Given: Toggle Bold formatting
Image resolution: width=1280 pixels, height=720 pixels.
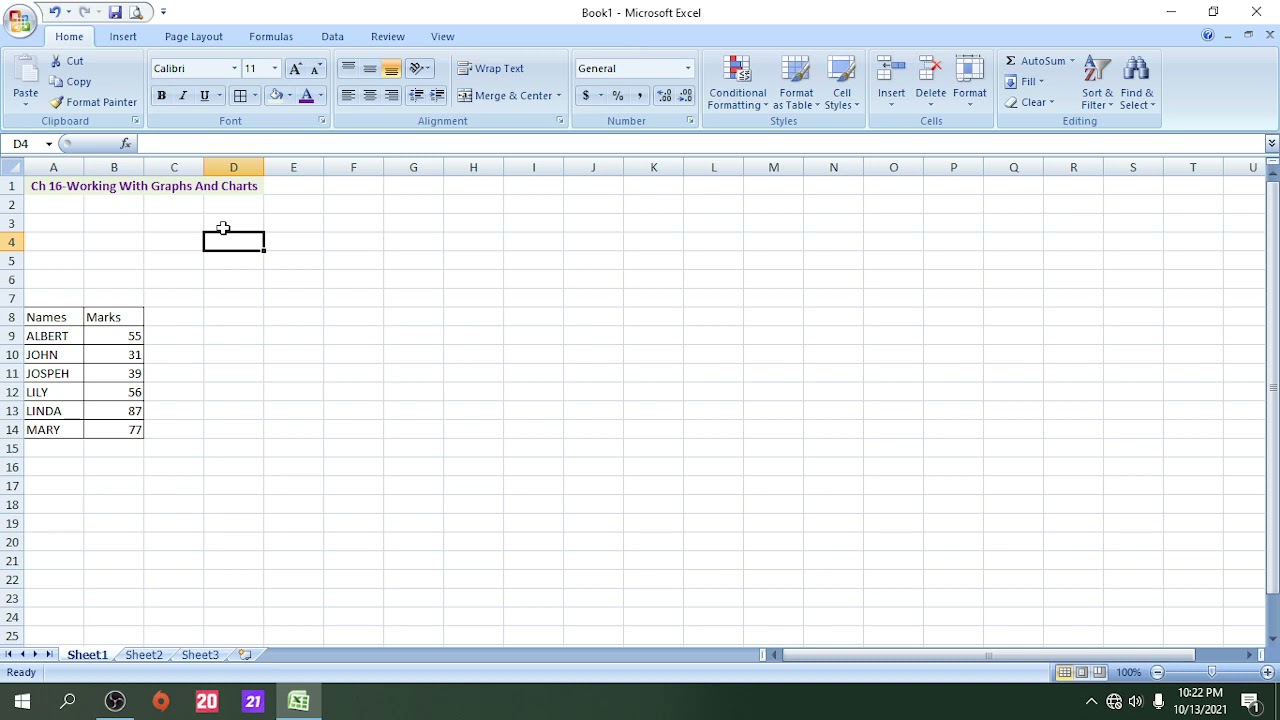Looking at the screenshot, I should [x=161, y=95].
